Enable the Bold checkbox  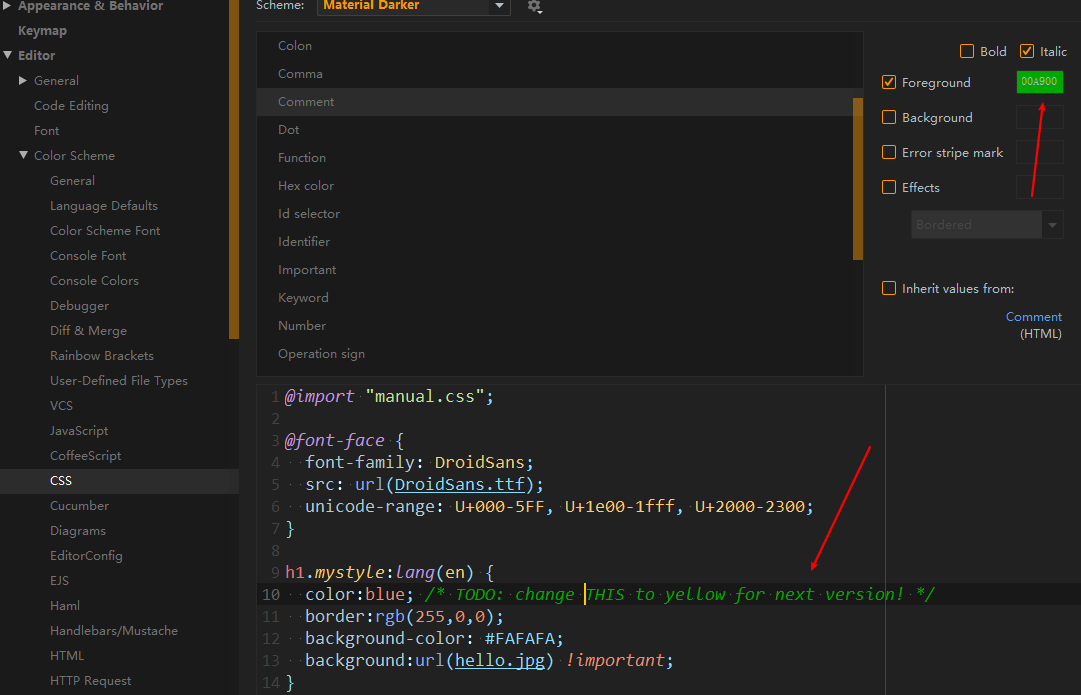[967, 50]
